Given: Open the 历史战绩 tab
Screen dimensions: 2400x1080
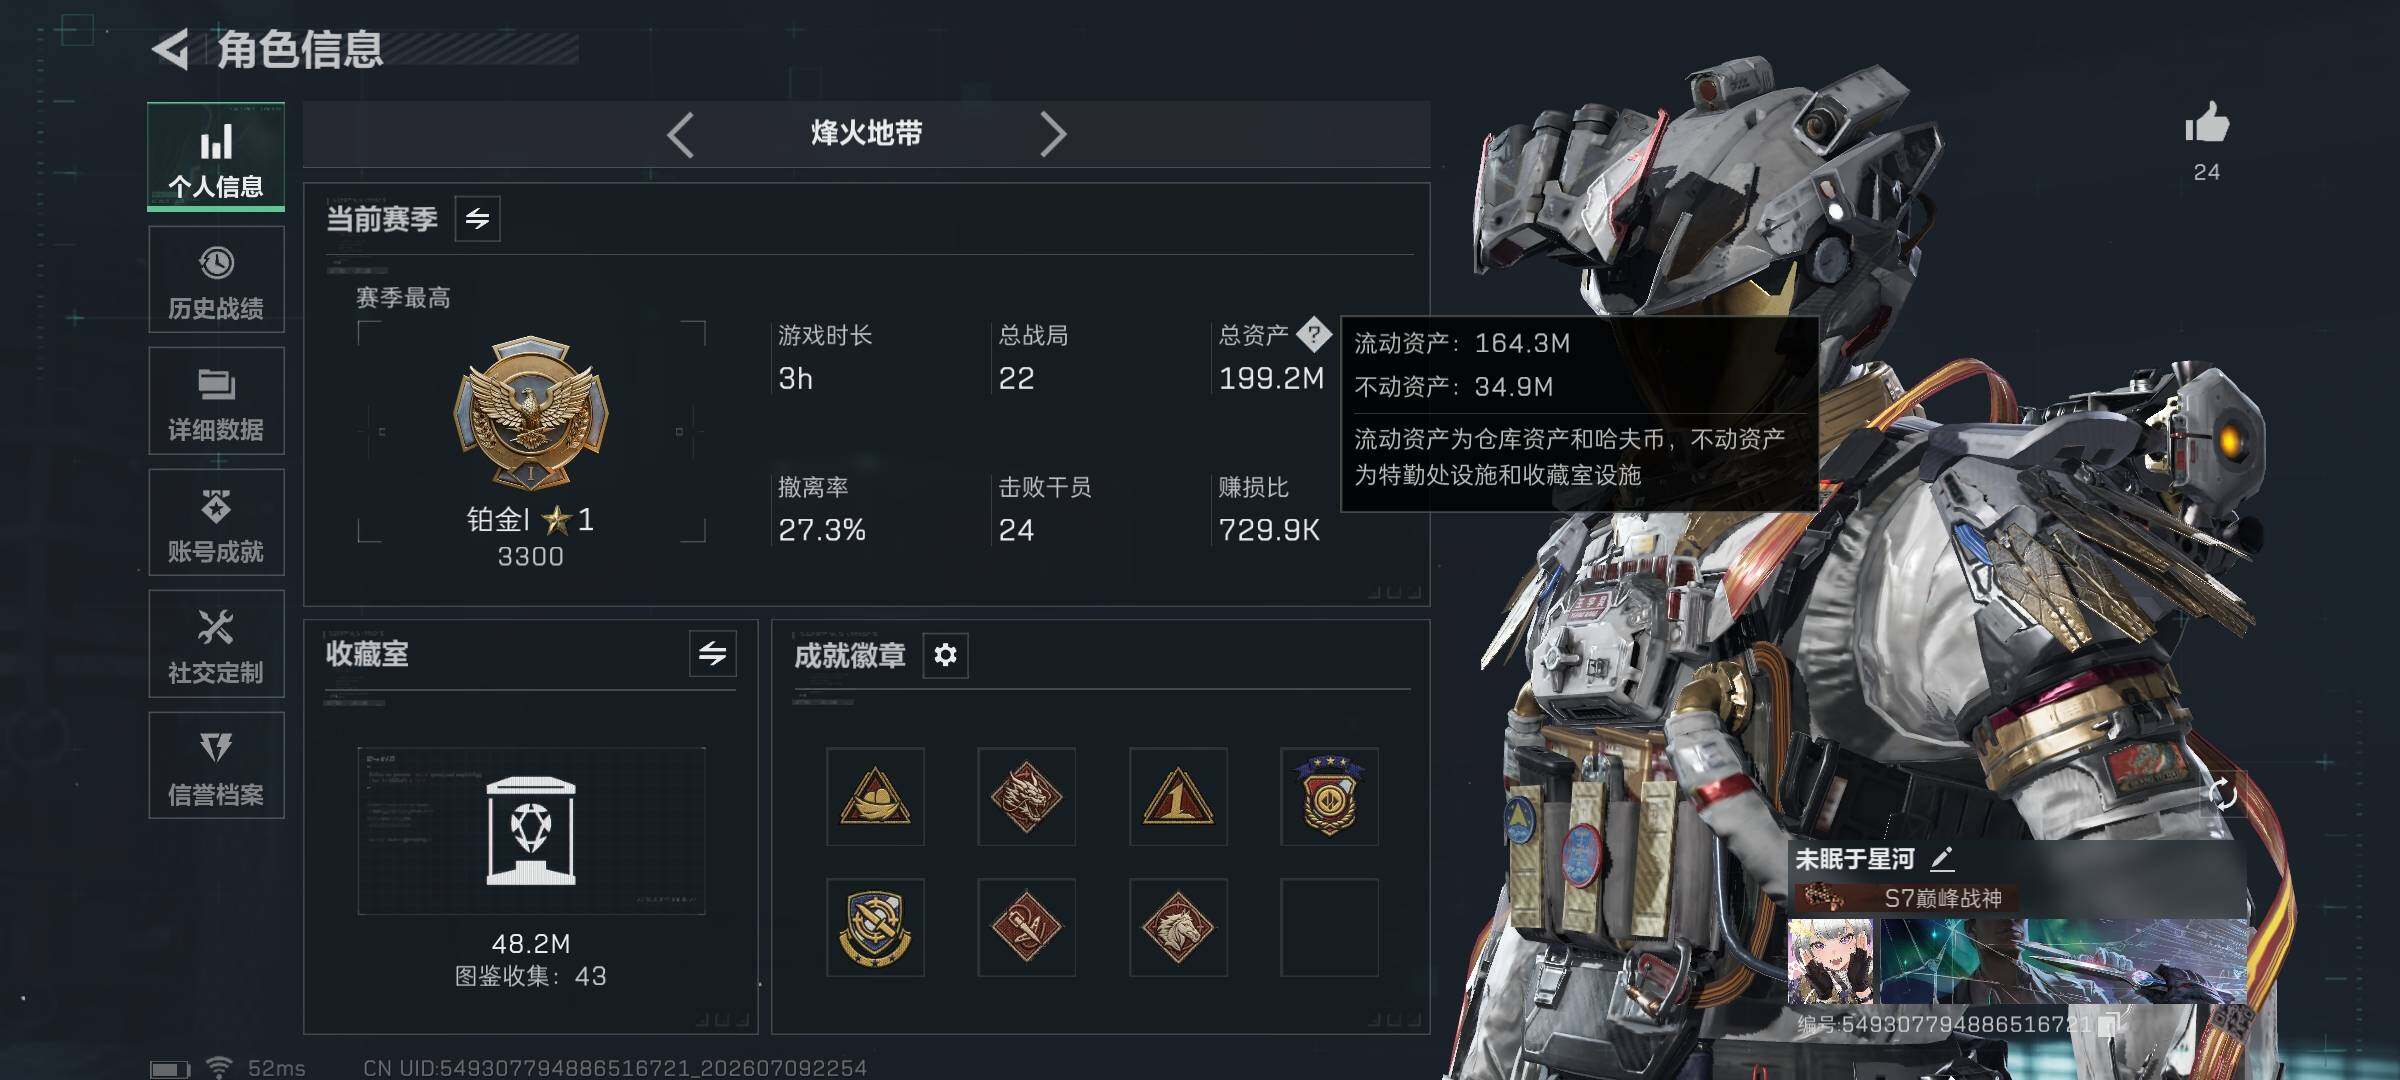Looking at the screenshot, I should [216, 279].
